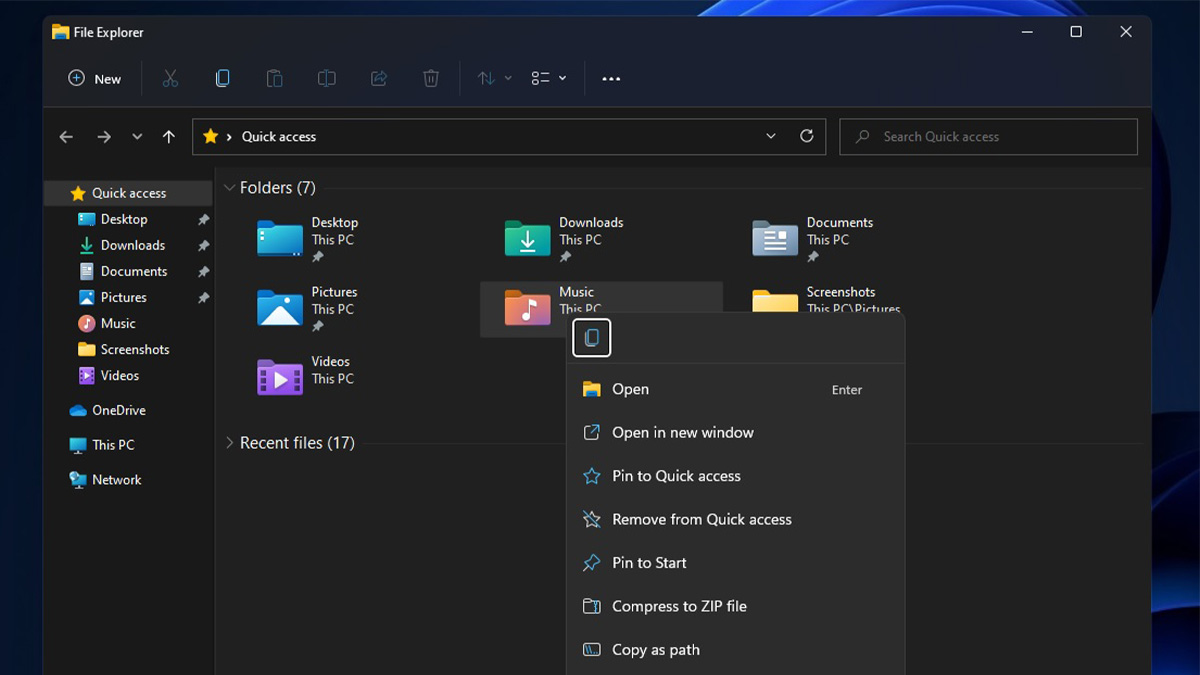This screenshot has height=675, width=1200.
Task: Expand the Recent files (17) section
Action: [x=231, y=442]
